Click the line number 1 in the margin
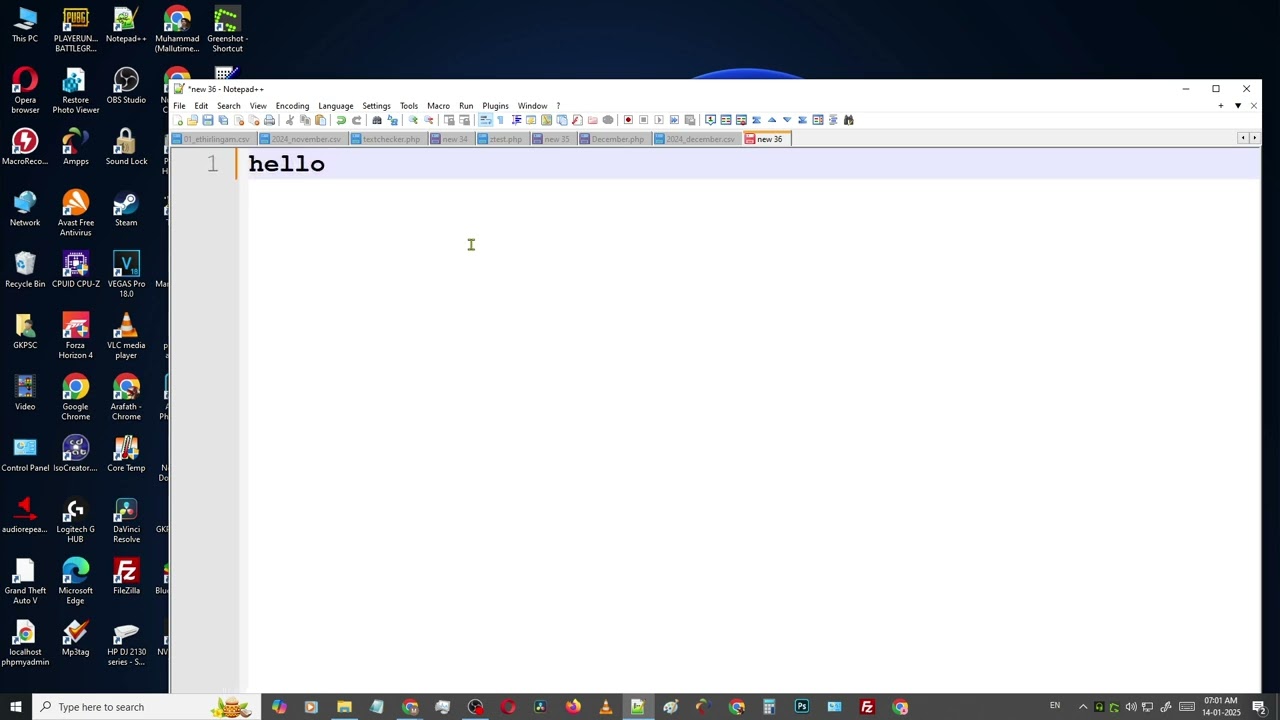Viewport: 1280px width, 720px height. point(212,164)
